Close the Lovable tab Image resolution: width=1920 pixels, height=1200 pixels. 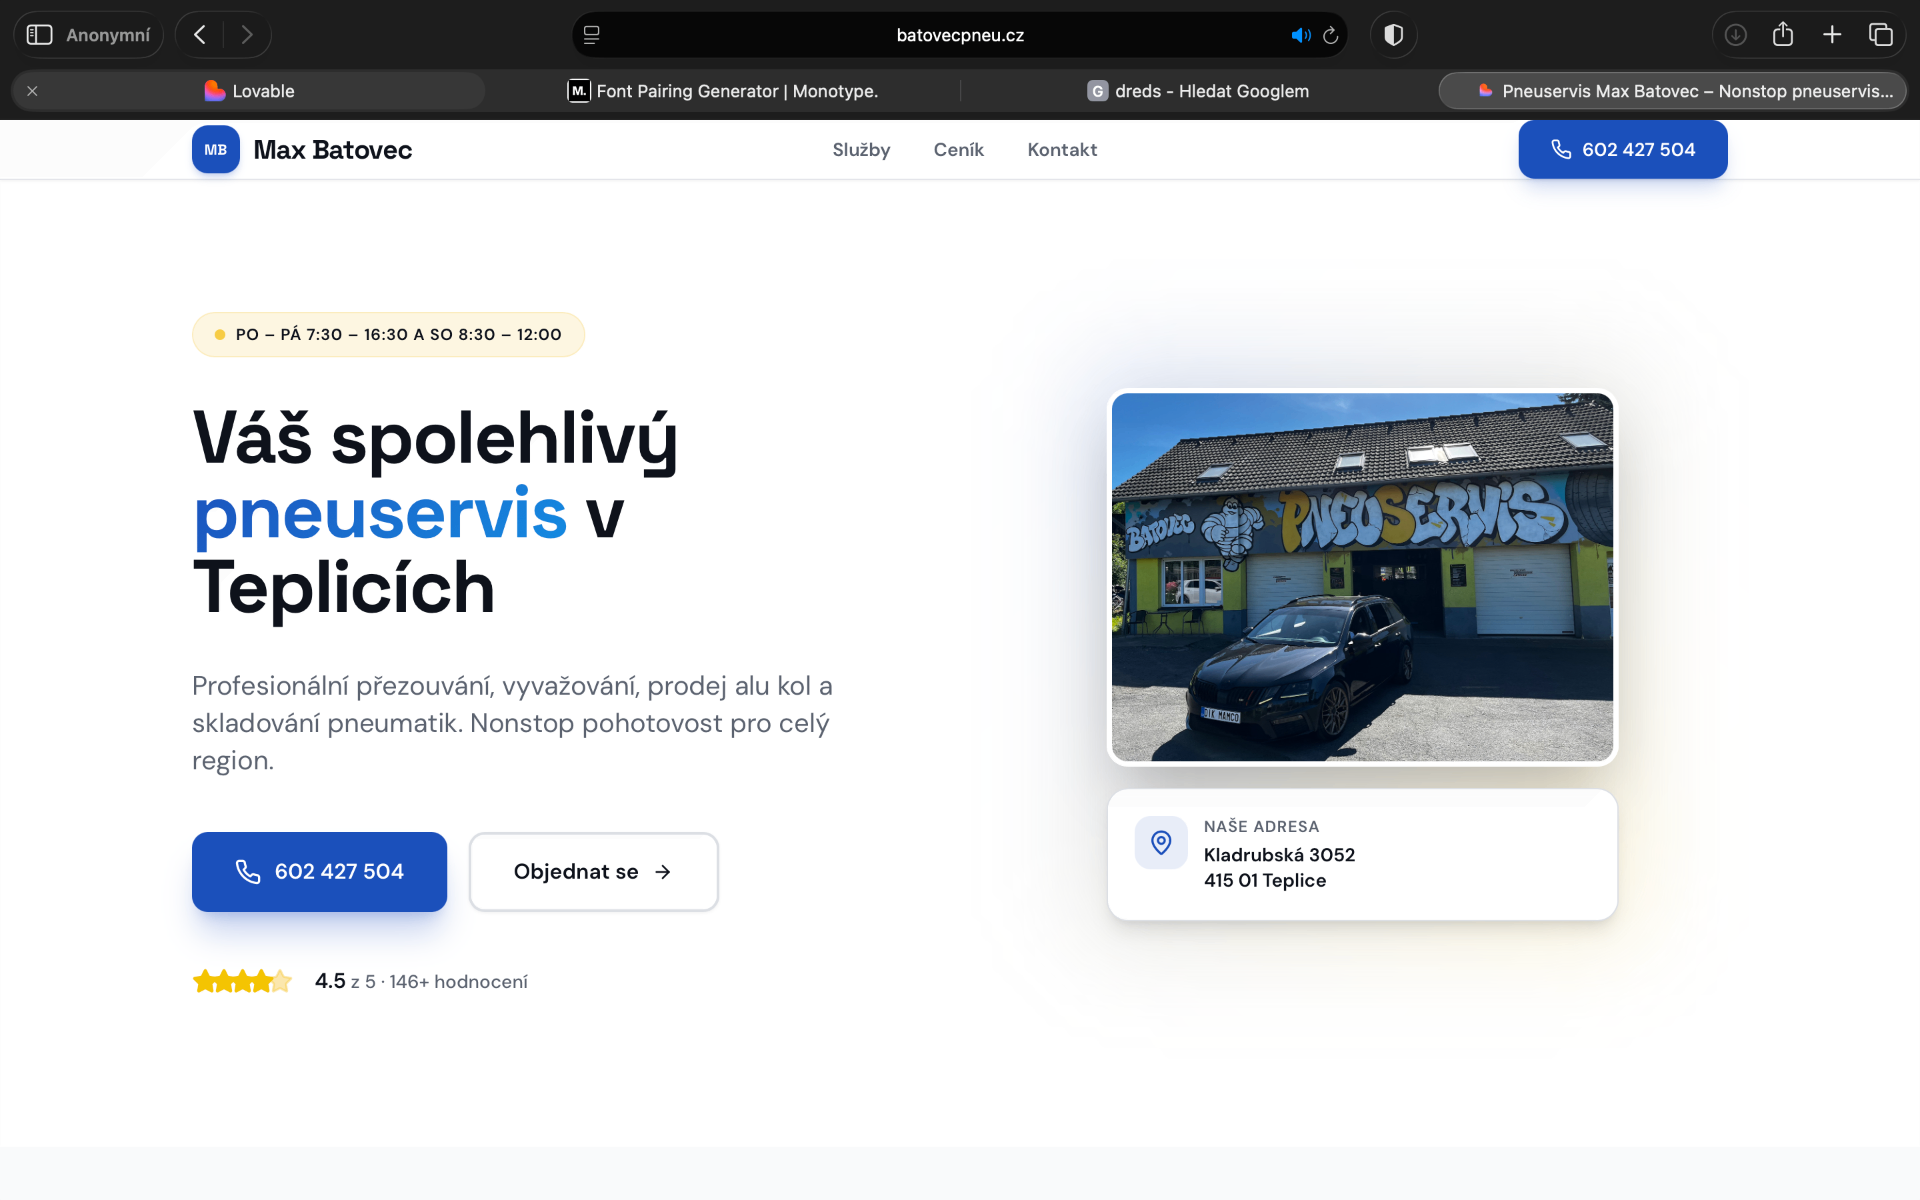coord(32,91)
